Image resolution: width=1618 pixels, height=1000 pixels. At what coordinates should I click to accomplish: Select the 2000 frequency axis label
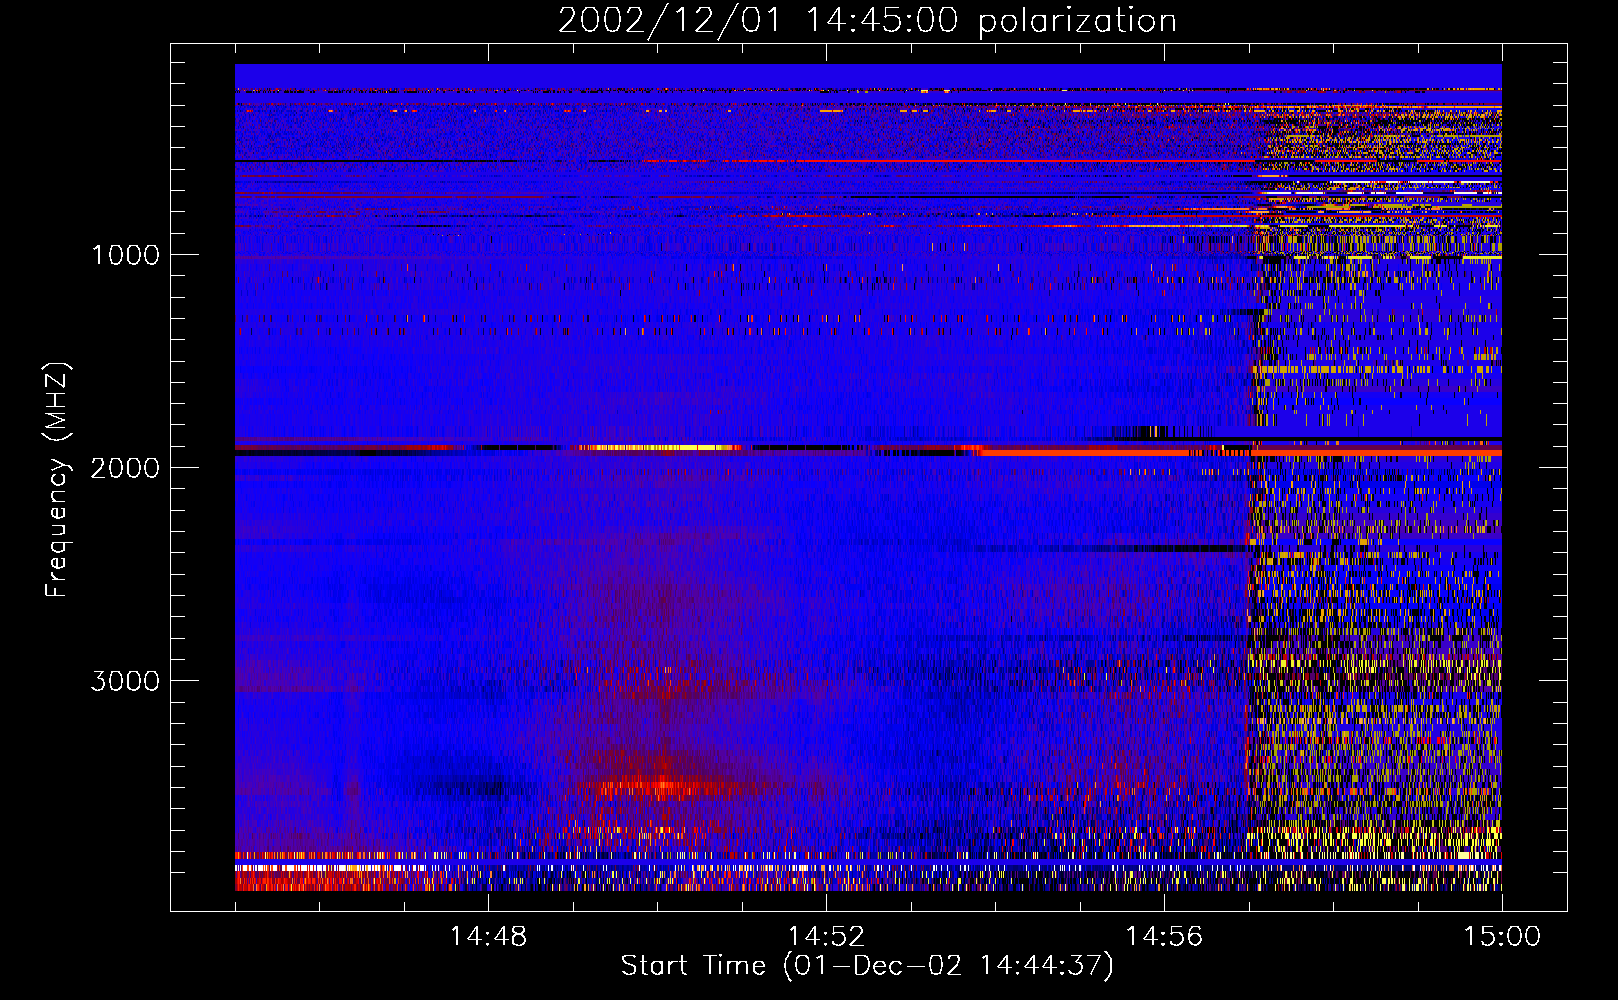pyautogui.click(x=125, y=468)
